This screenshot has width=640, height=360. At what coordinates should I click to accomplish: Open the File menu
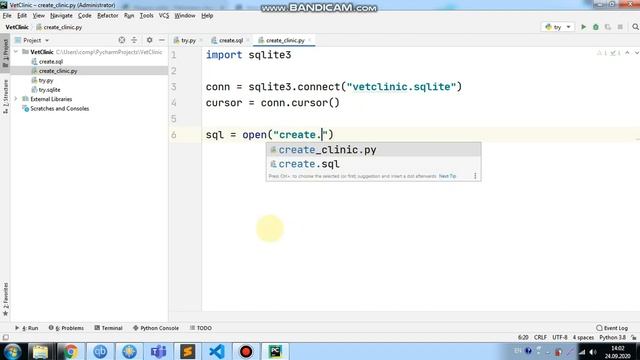[x=7, y=16]
